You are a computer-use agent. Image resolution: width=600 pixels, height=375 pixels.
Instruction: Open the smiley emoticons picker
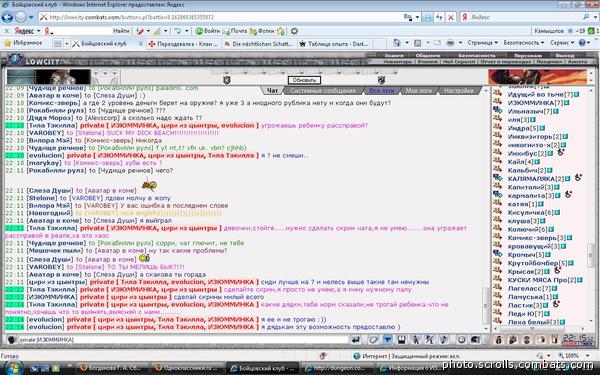click(x=461, y=339)
